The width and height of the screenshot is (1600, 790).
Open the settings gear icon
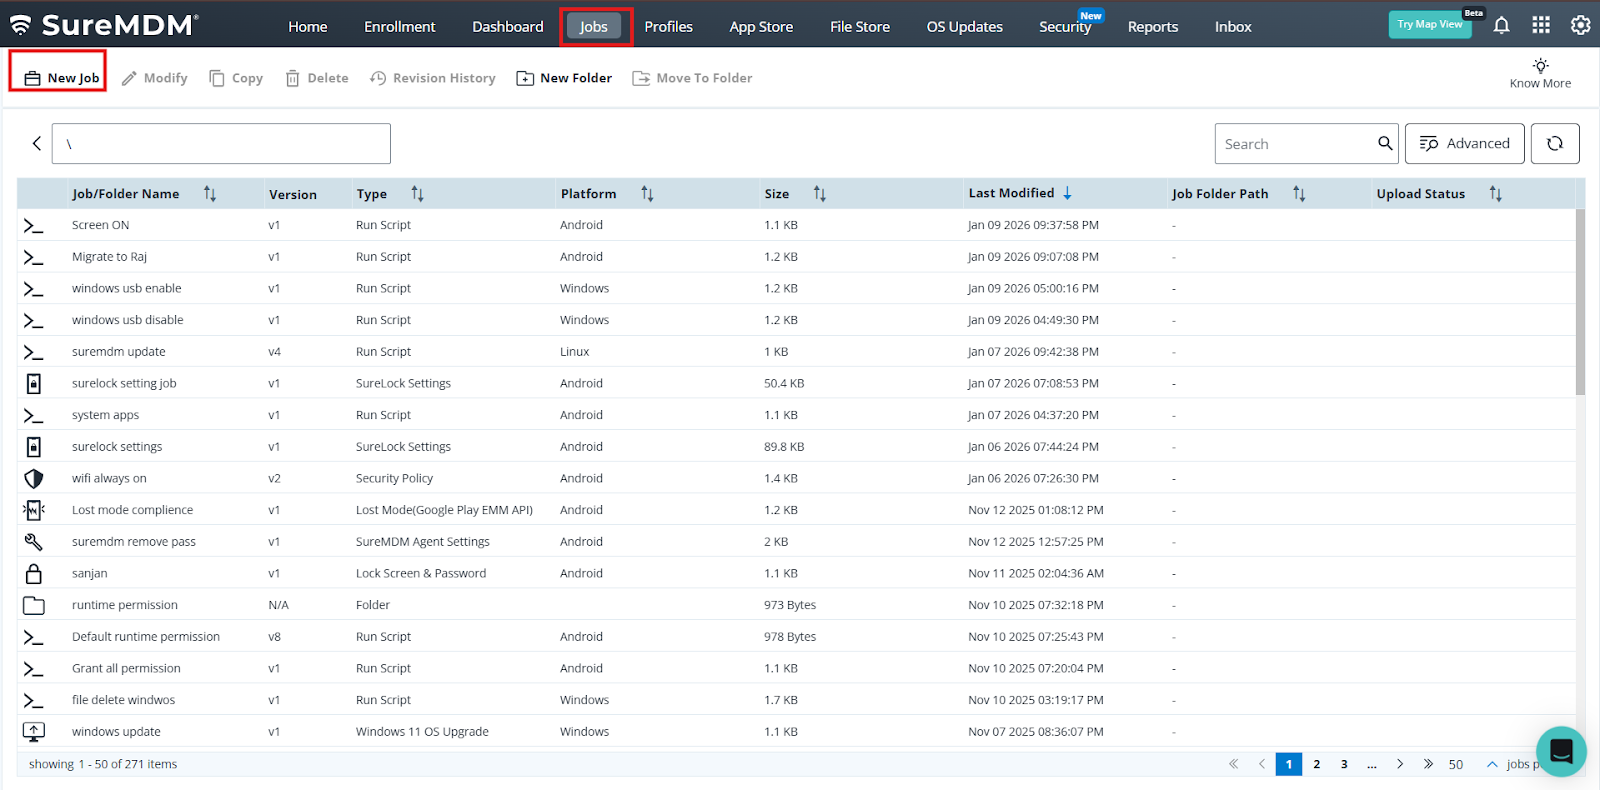click(x=1580, y=26)
